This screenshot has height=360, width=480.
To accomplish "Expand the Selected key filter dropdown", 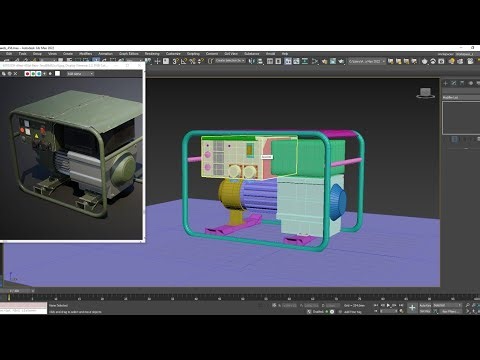I will point(447,305).
